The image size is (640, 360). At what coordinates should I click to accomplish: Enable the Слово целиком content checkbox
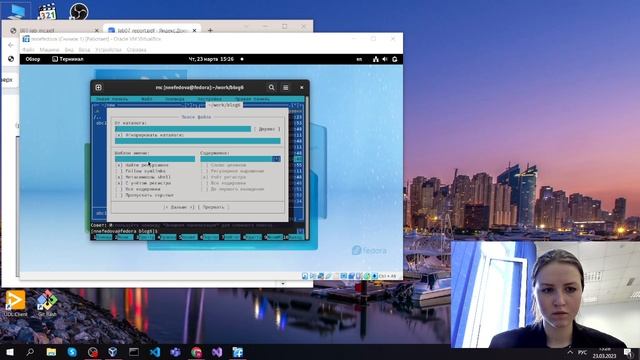205,165
